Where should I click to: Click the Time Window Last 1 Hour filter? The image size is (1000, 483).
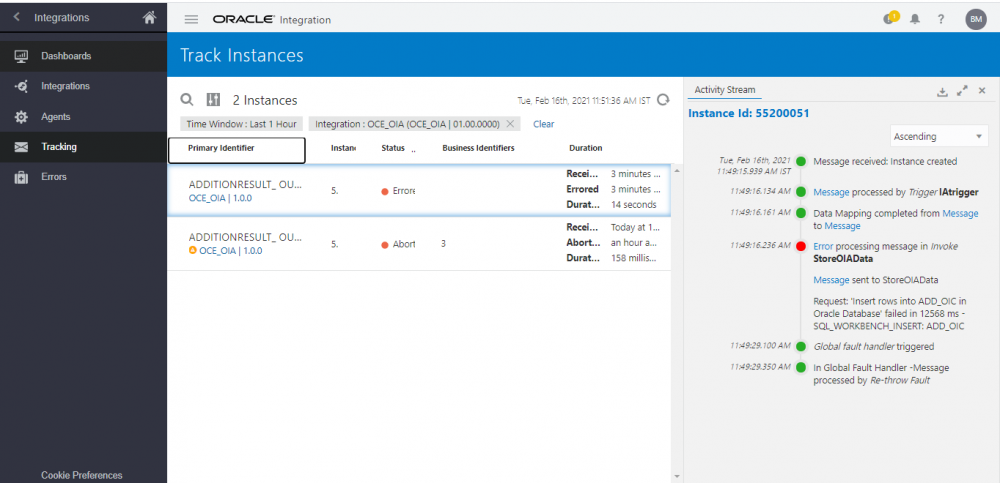pyautogui.click(x=242, y=124)
